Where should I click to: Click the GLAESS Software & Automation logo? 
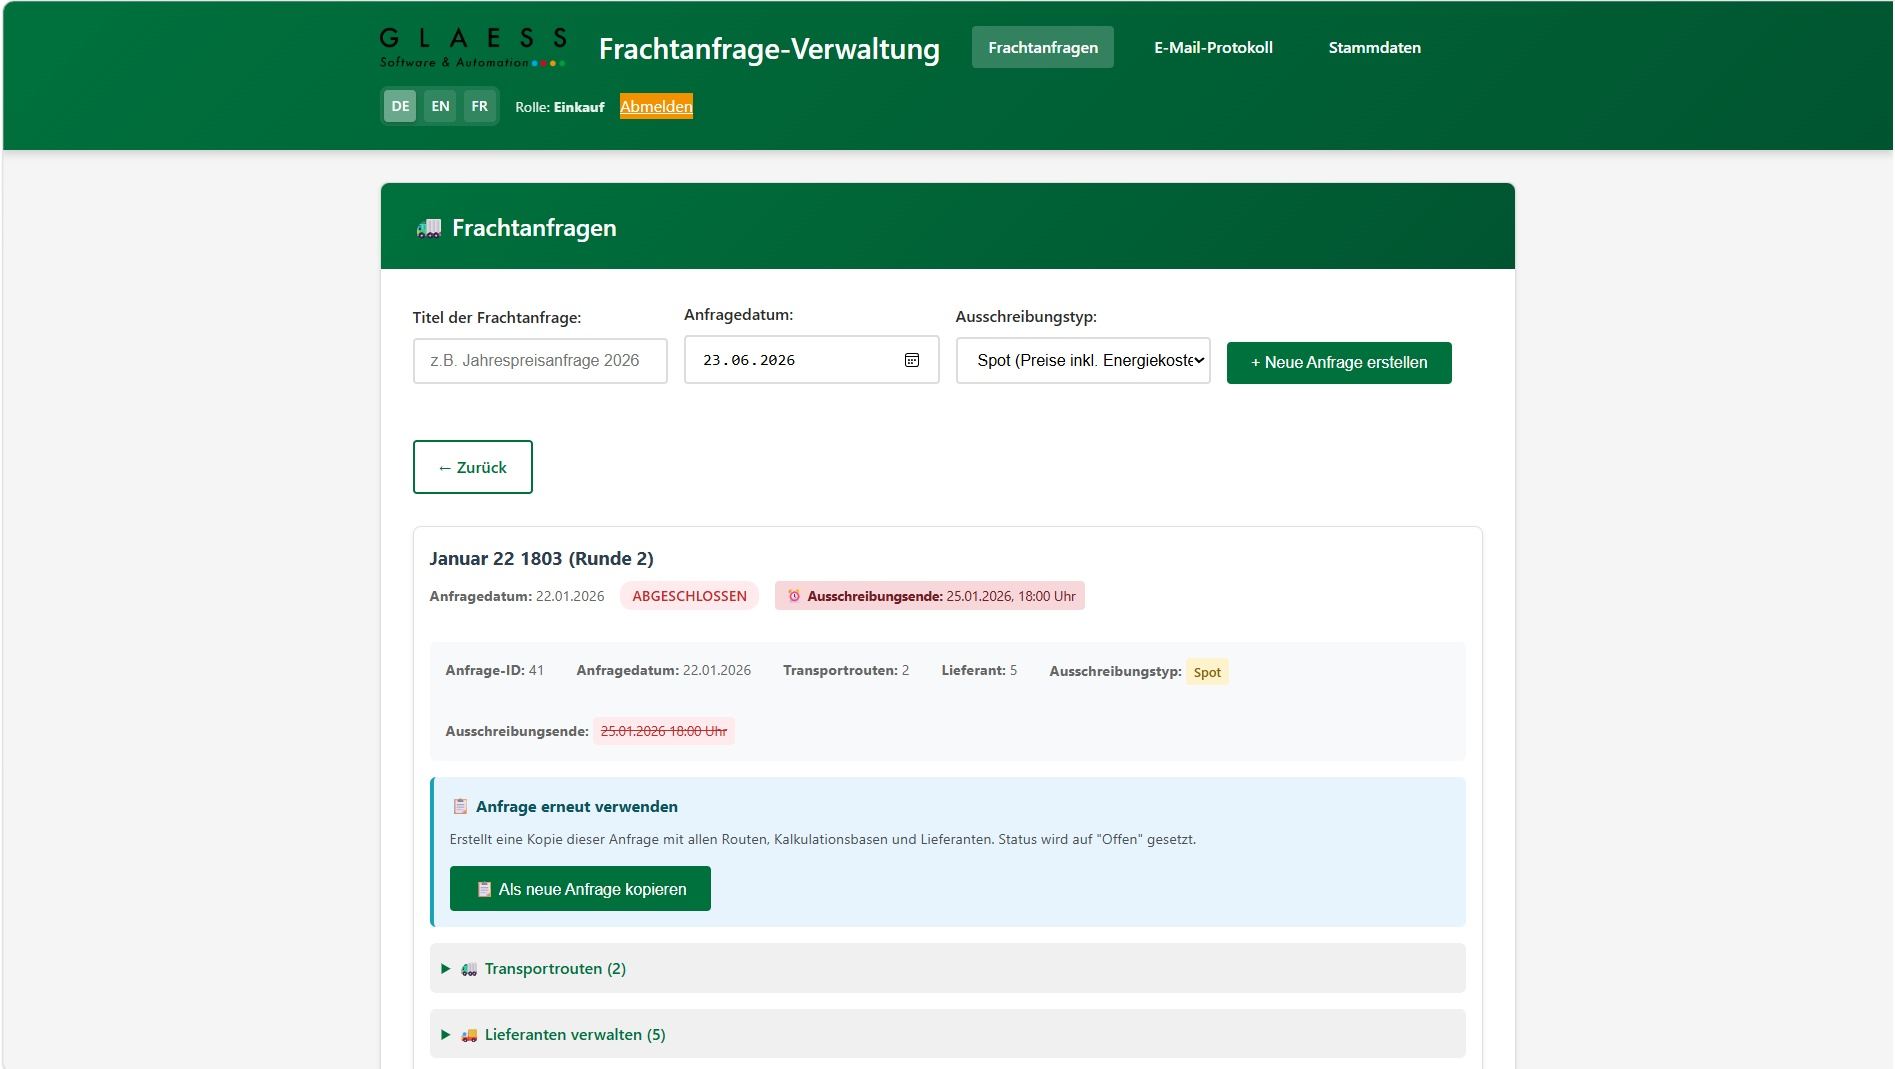[473, 48]
